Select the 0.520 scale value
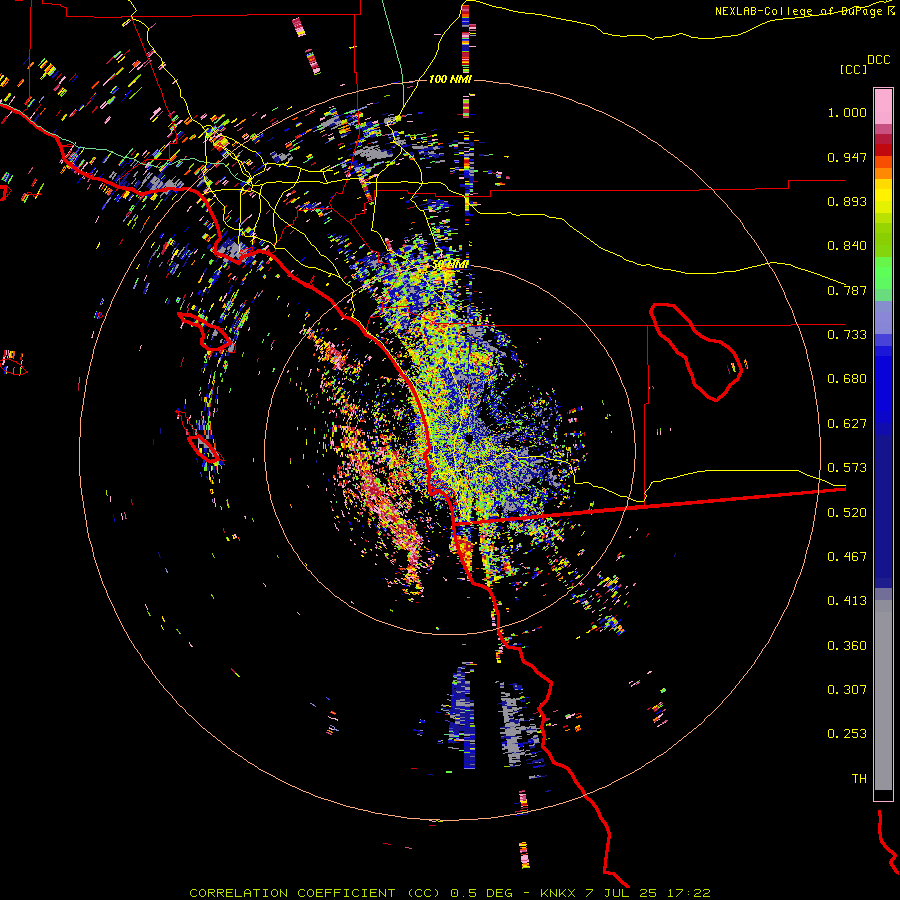Screen dimensions: 900x900 [x=847, y=513]
